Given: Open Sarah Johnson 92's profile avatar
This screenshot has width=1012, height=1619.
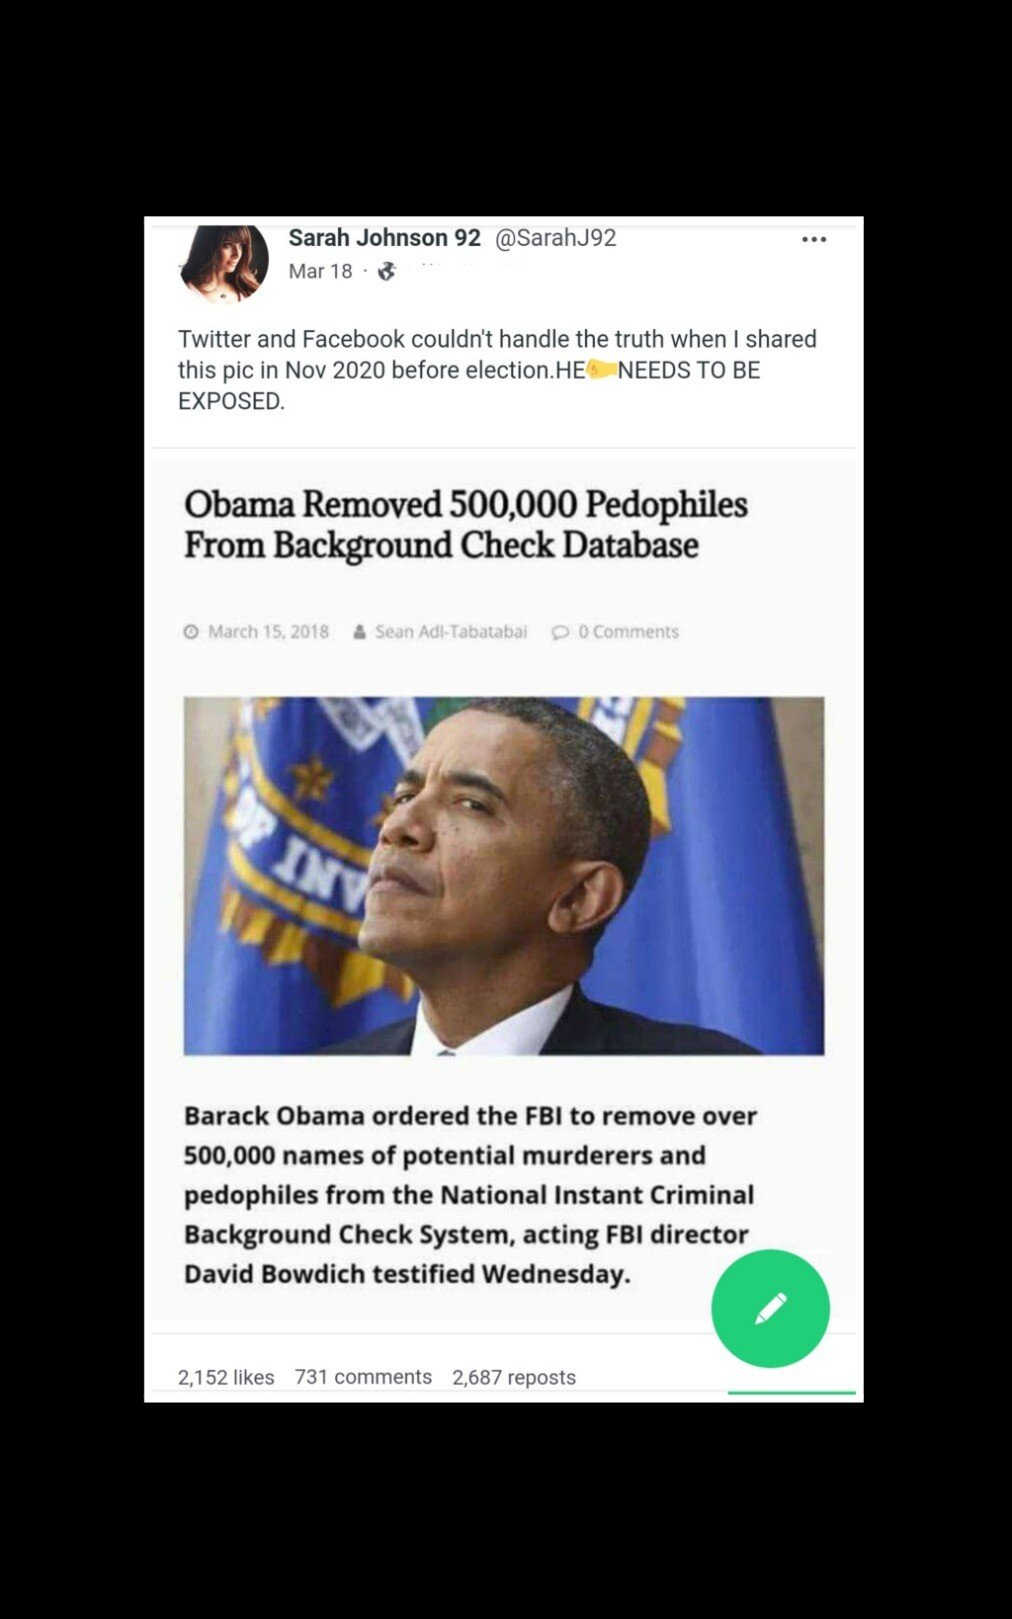Looking at the screenshot, I should tap(224, 261).
